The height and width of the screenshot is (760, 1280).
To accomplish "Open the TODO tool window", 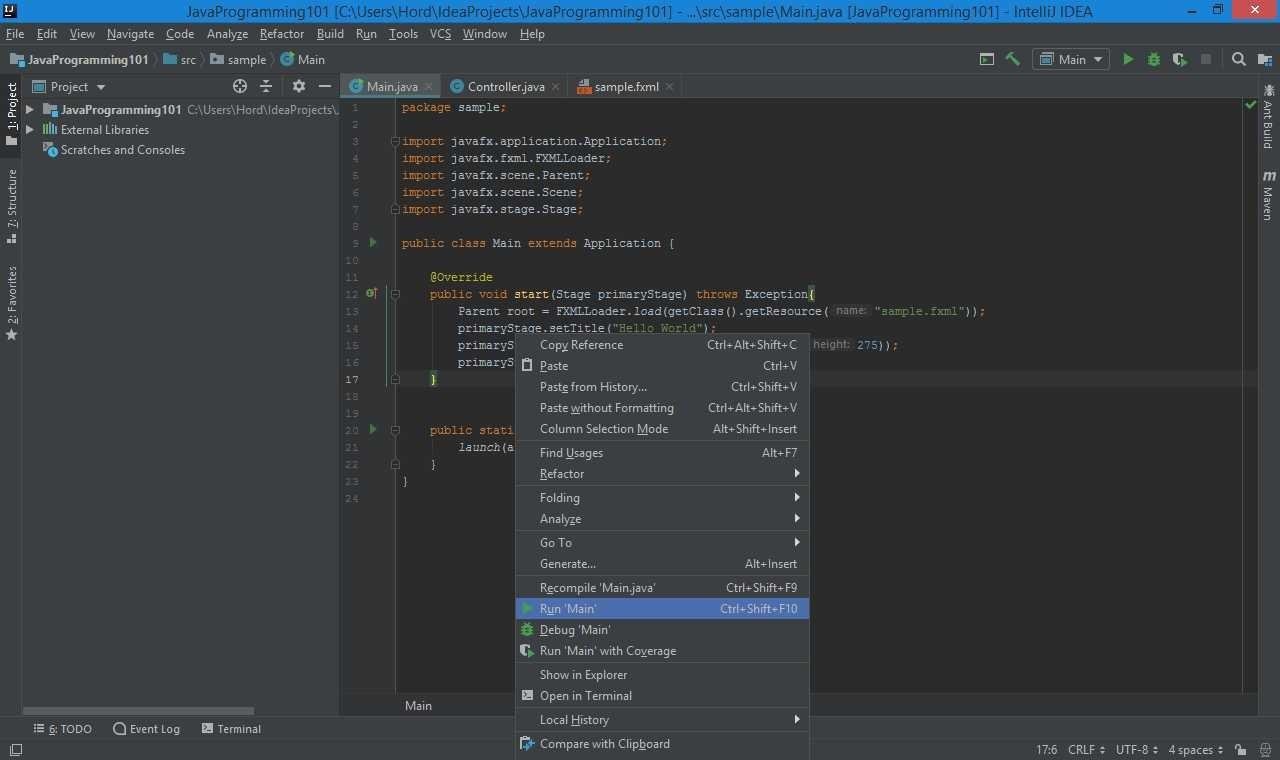I will 62,729.
